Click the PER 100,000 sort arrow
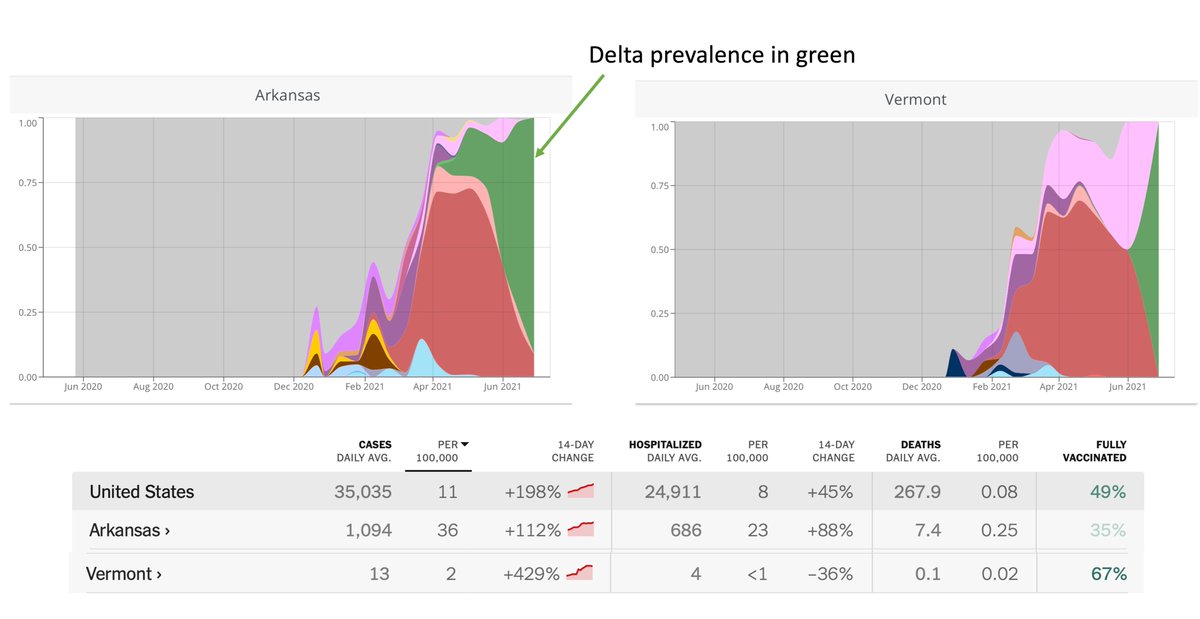The width and height of the screenshot is (1200, 619). [464, 444]
